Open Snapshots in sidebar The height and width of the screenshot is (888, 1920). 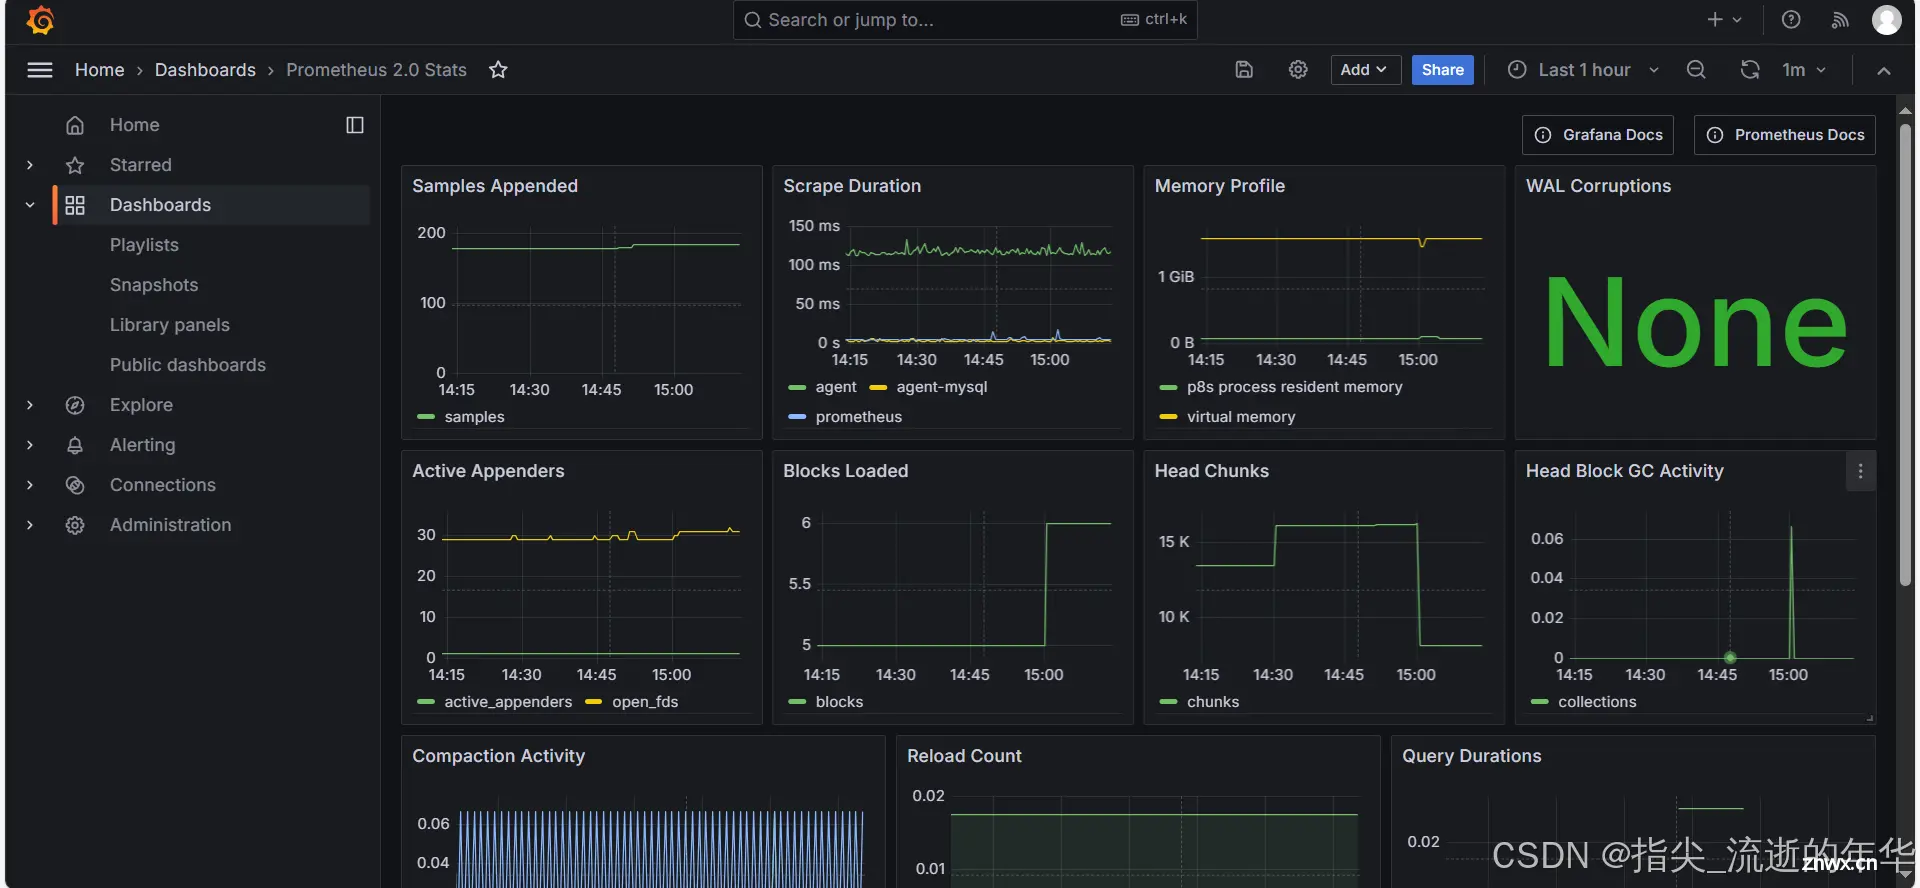(x=154, y=285)
